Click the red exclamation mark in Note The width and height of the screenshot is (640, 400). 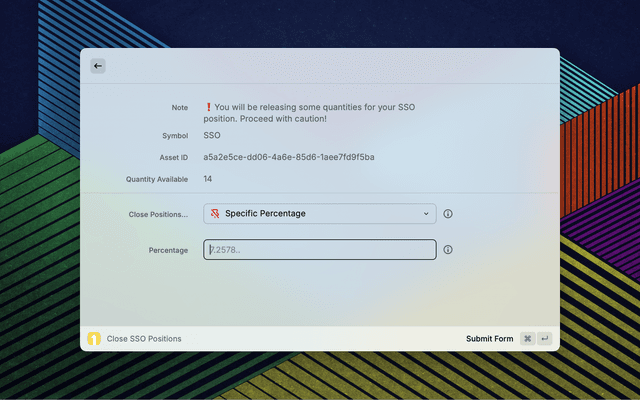click(208, 107)
